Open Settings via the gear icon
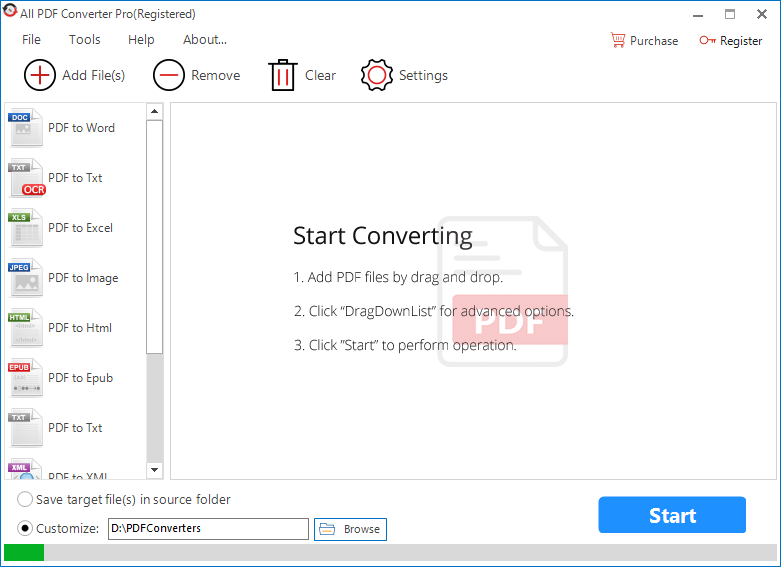 377,75
